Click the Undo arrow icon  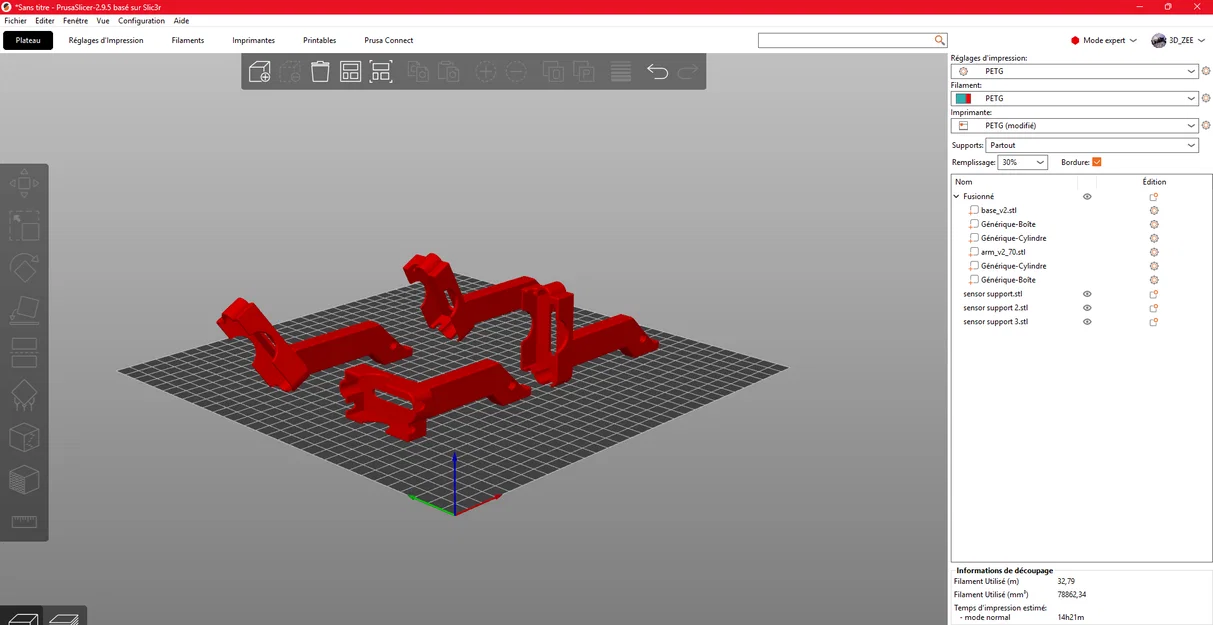coord(657,71)
